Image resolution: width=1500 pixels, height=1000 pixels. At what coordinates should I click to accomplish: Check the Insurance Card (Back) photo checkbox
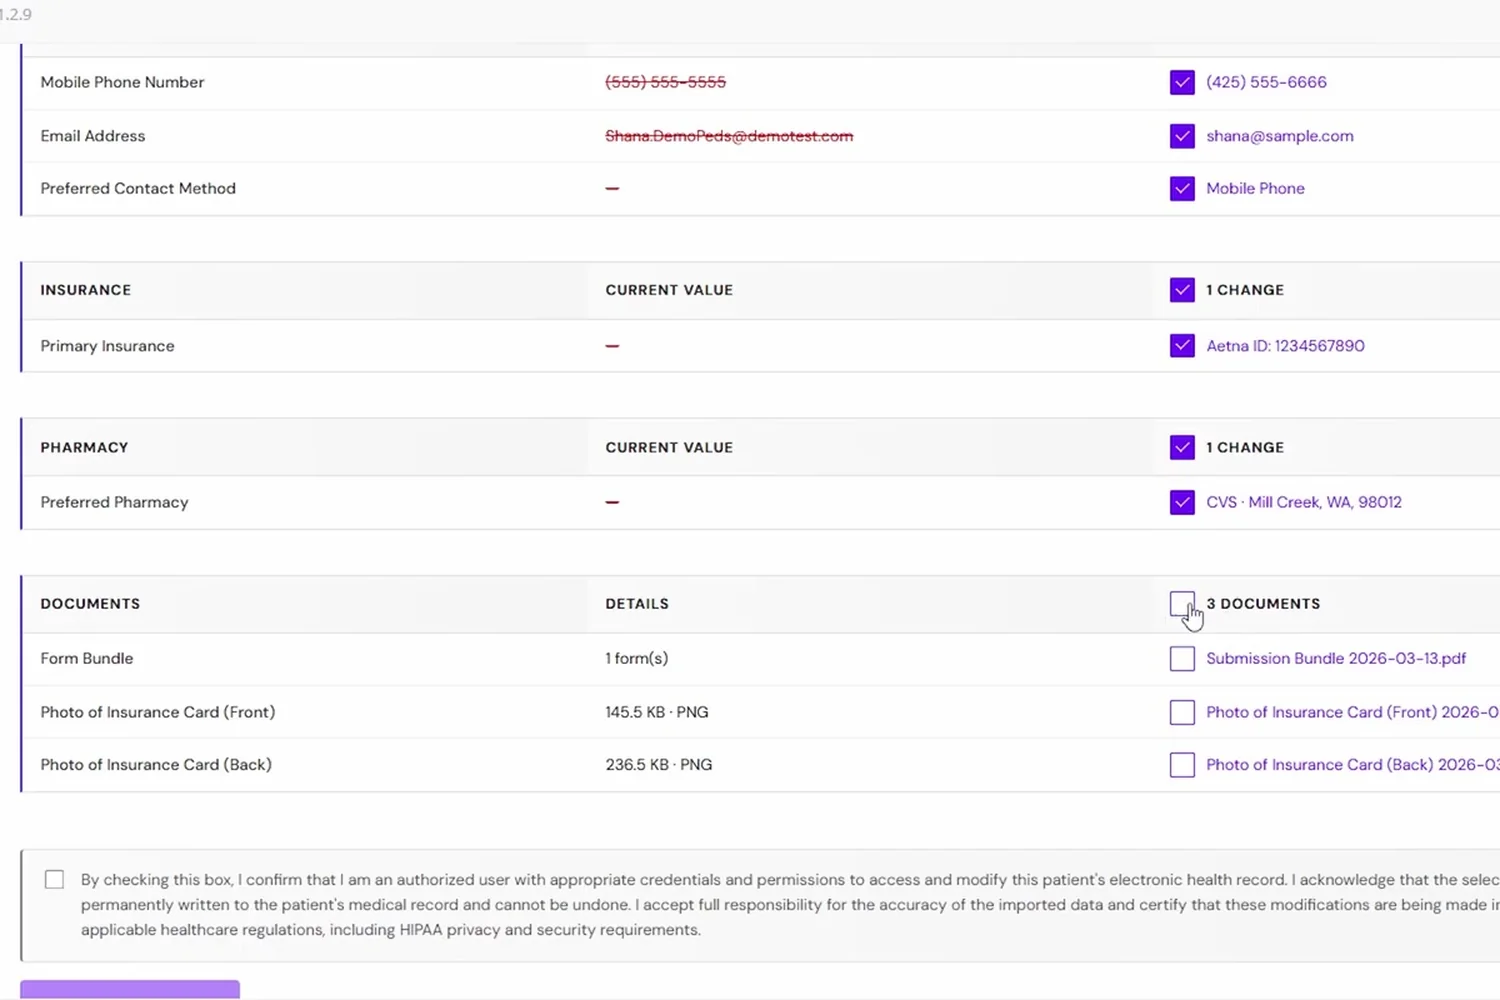tap(1182, 765)
